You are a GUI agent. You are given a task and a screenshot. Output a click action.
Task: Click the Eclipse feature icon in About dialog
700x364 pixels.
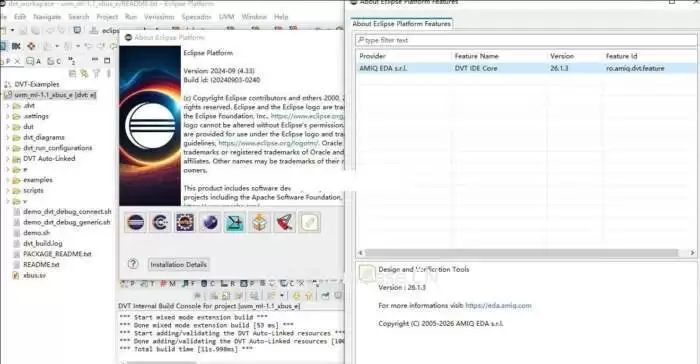pos(135,222)
